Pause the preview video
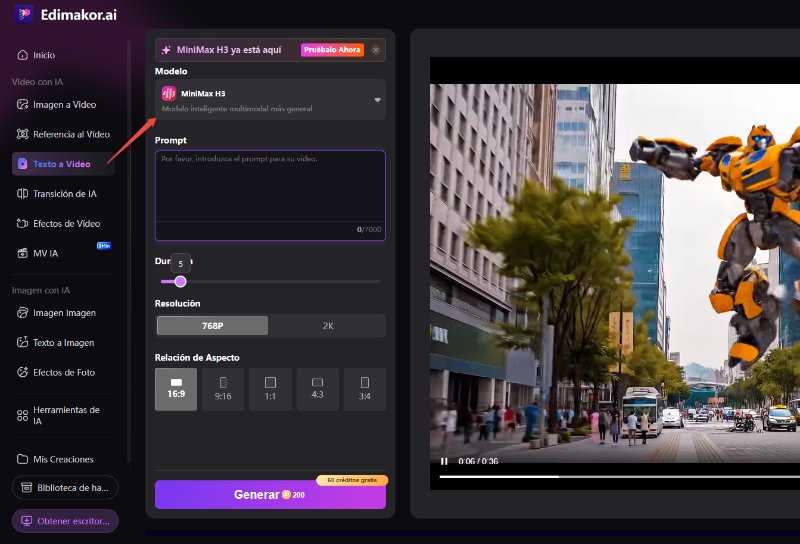The height and width of the screenshot is (544, 800). tap(444, 461)
